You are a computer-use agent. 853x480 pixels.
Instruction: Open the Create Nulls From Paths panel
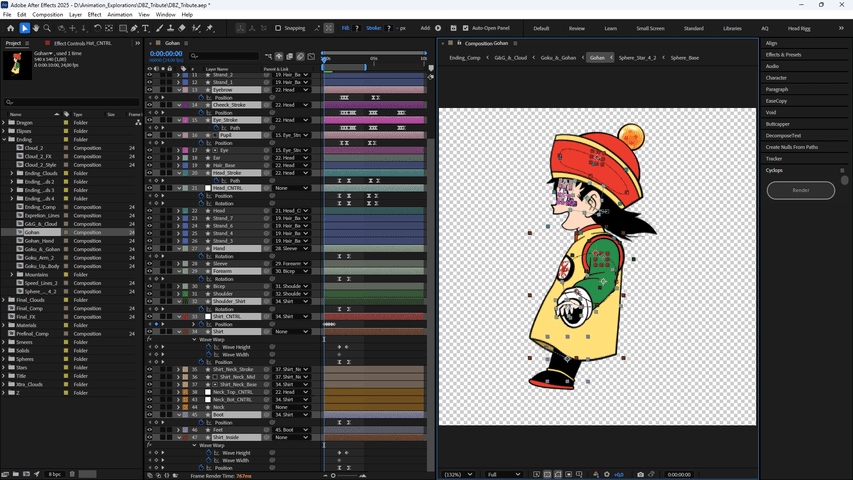click(792, 147)
